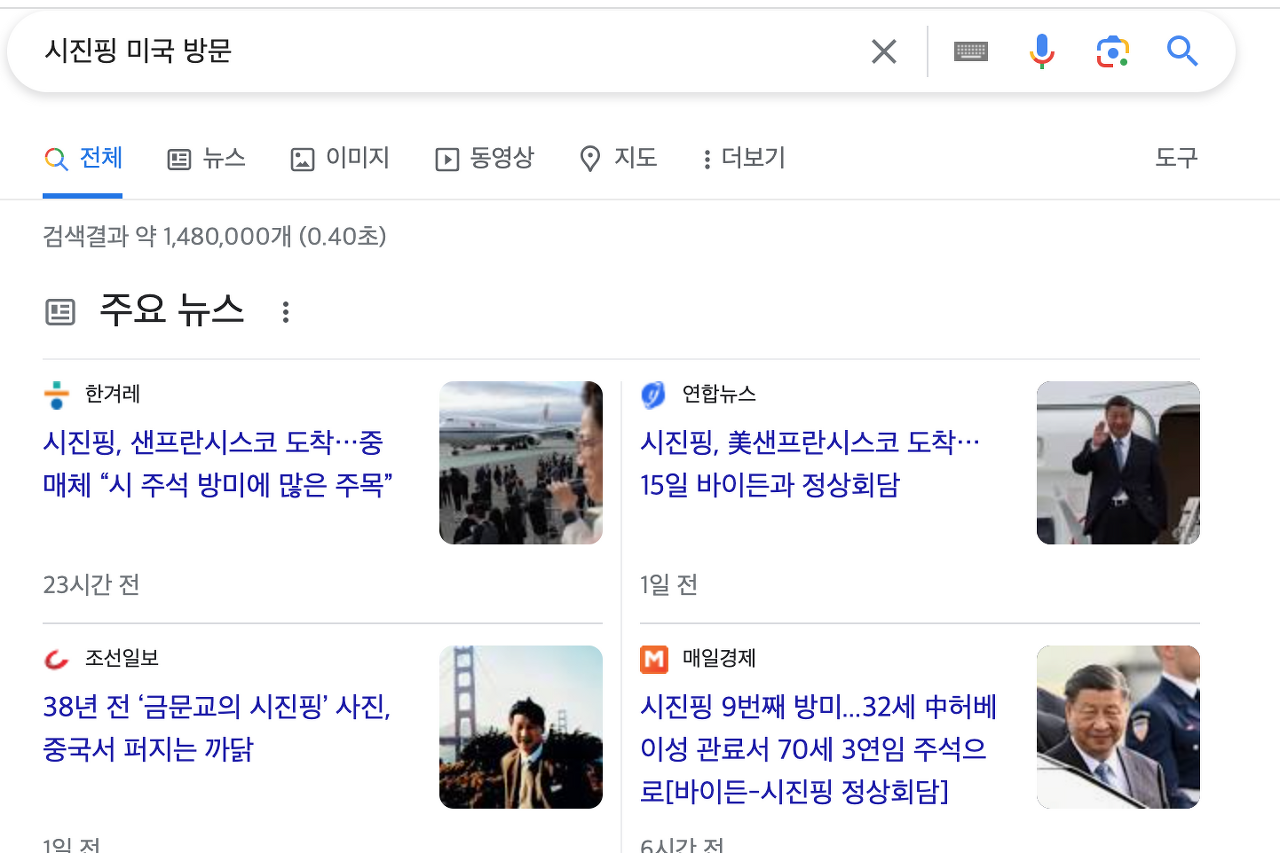Image resolution: width=1280 pixels, height=853 pixels.
Task: Open options for the 주요 뉴스 section
Action: click(286, 312)
